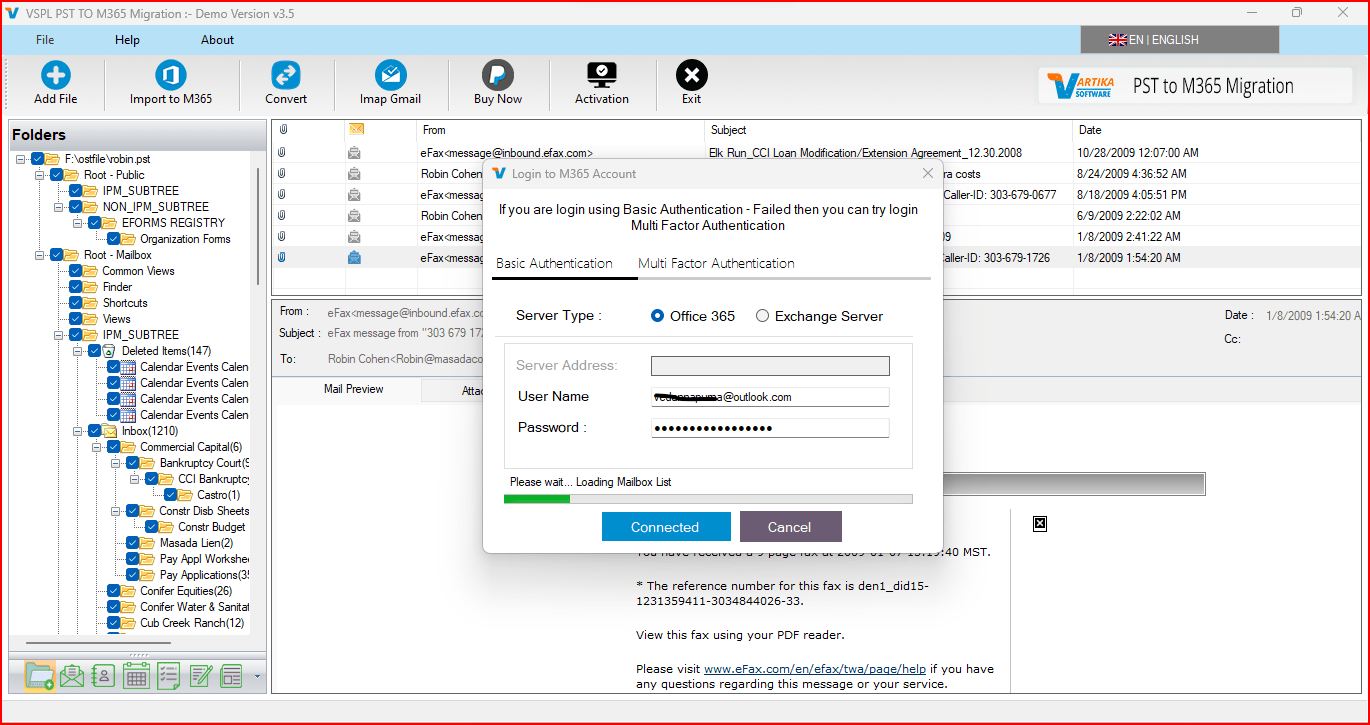Click the Inbox(1210) folder icon
The image size is (1370, 725).
(x=110, y=431)
